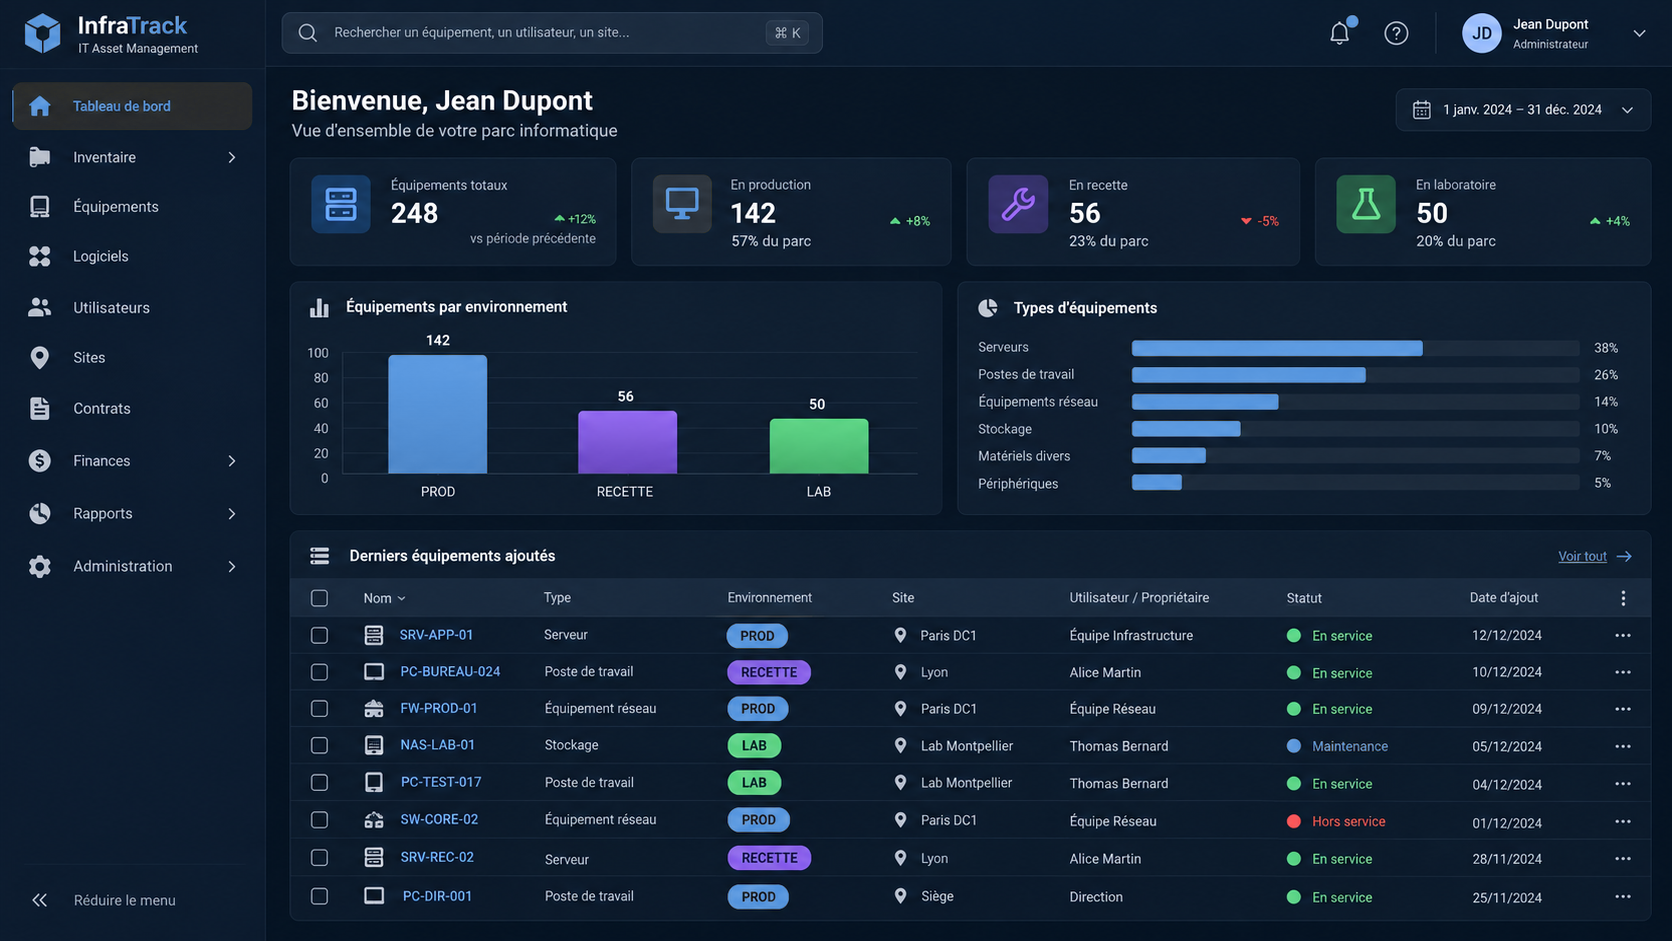
Task: Check the NAS-LAB-01 row checkbox
Action: 319,746
